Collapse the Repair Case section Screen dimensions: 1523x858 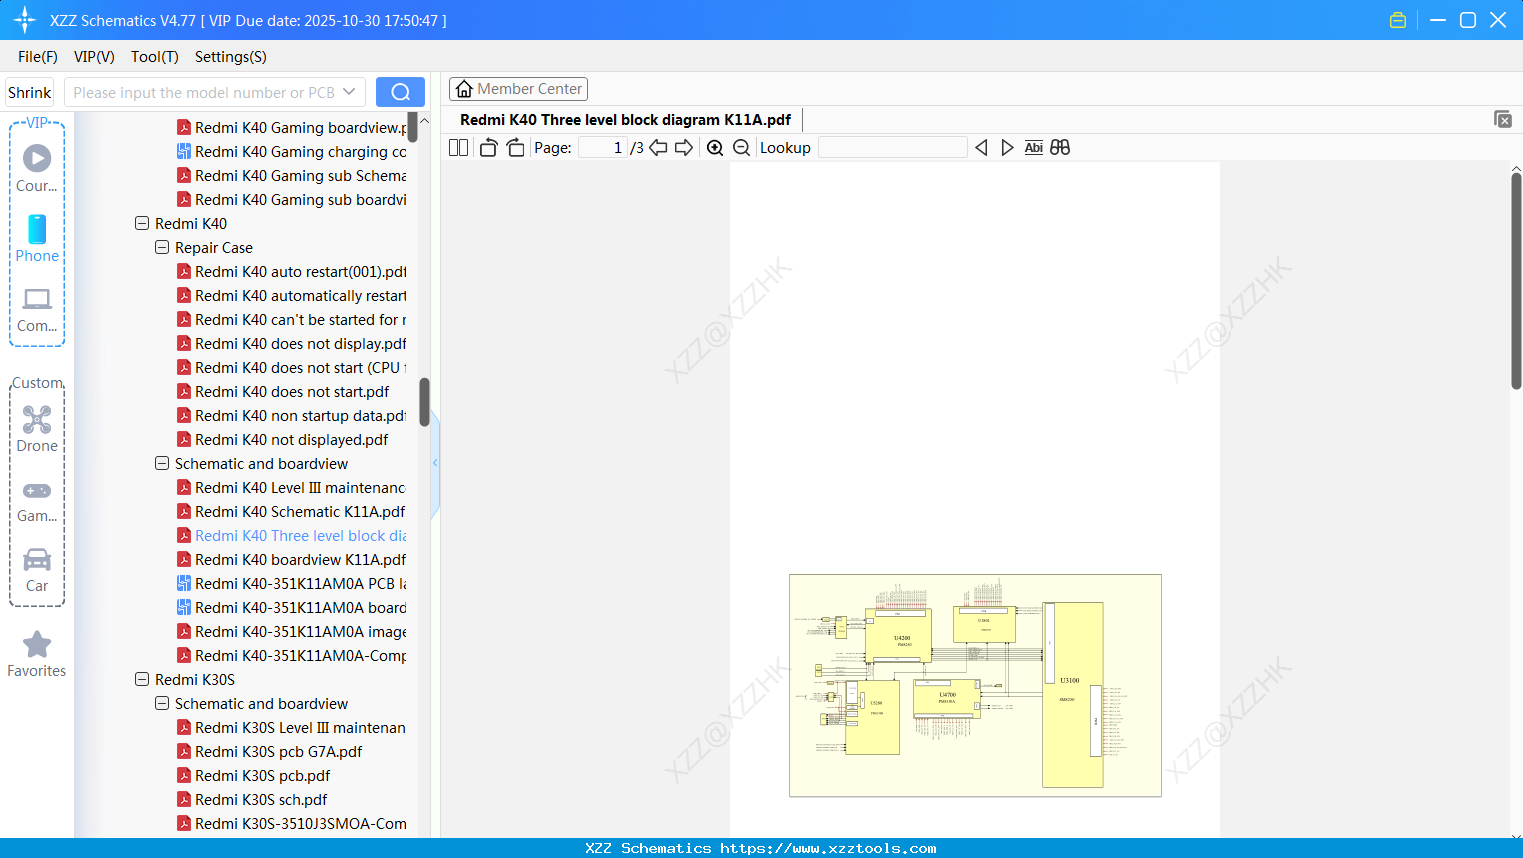tap(161, 247)
